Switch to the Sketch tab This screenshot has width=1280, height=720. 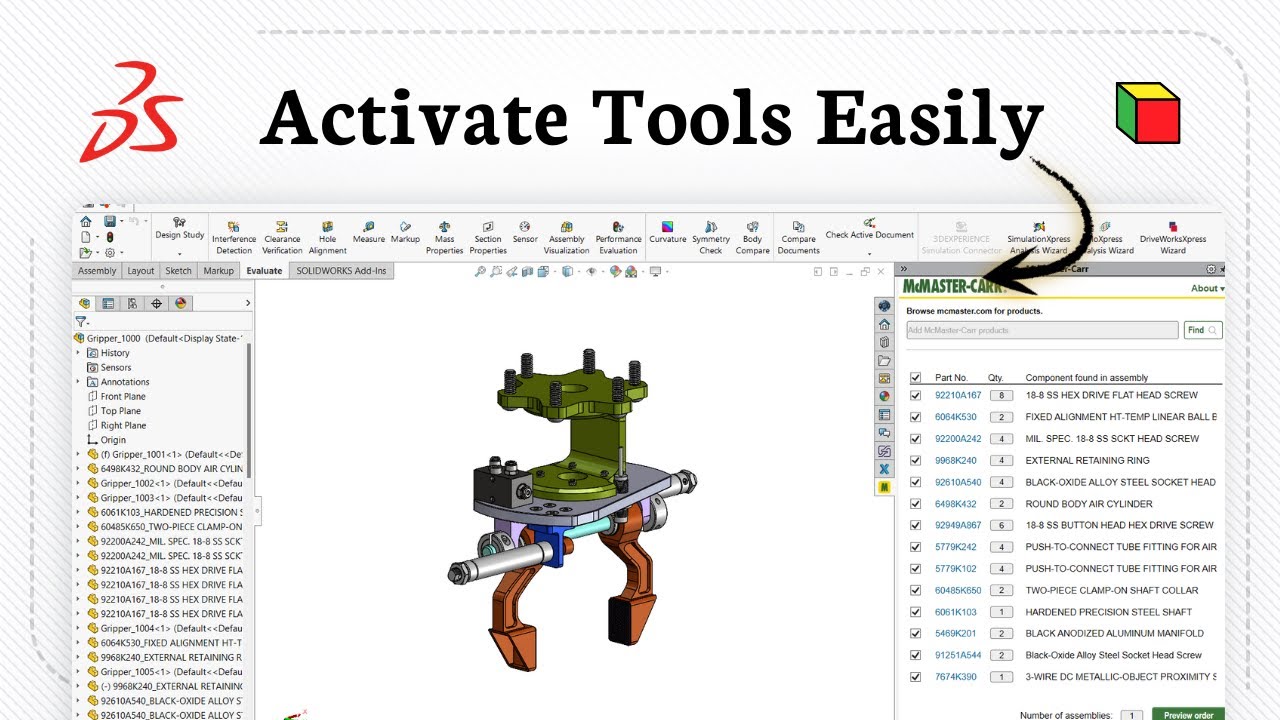pos(178,271)
